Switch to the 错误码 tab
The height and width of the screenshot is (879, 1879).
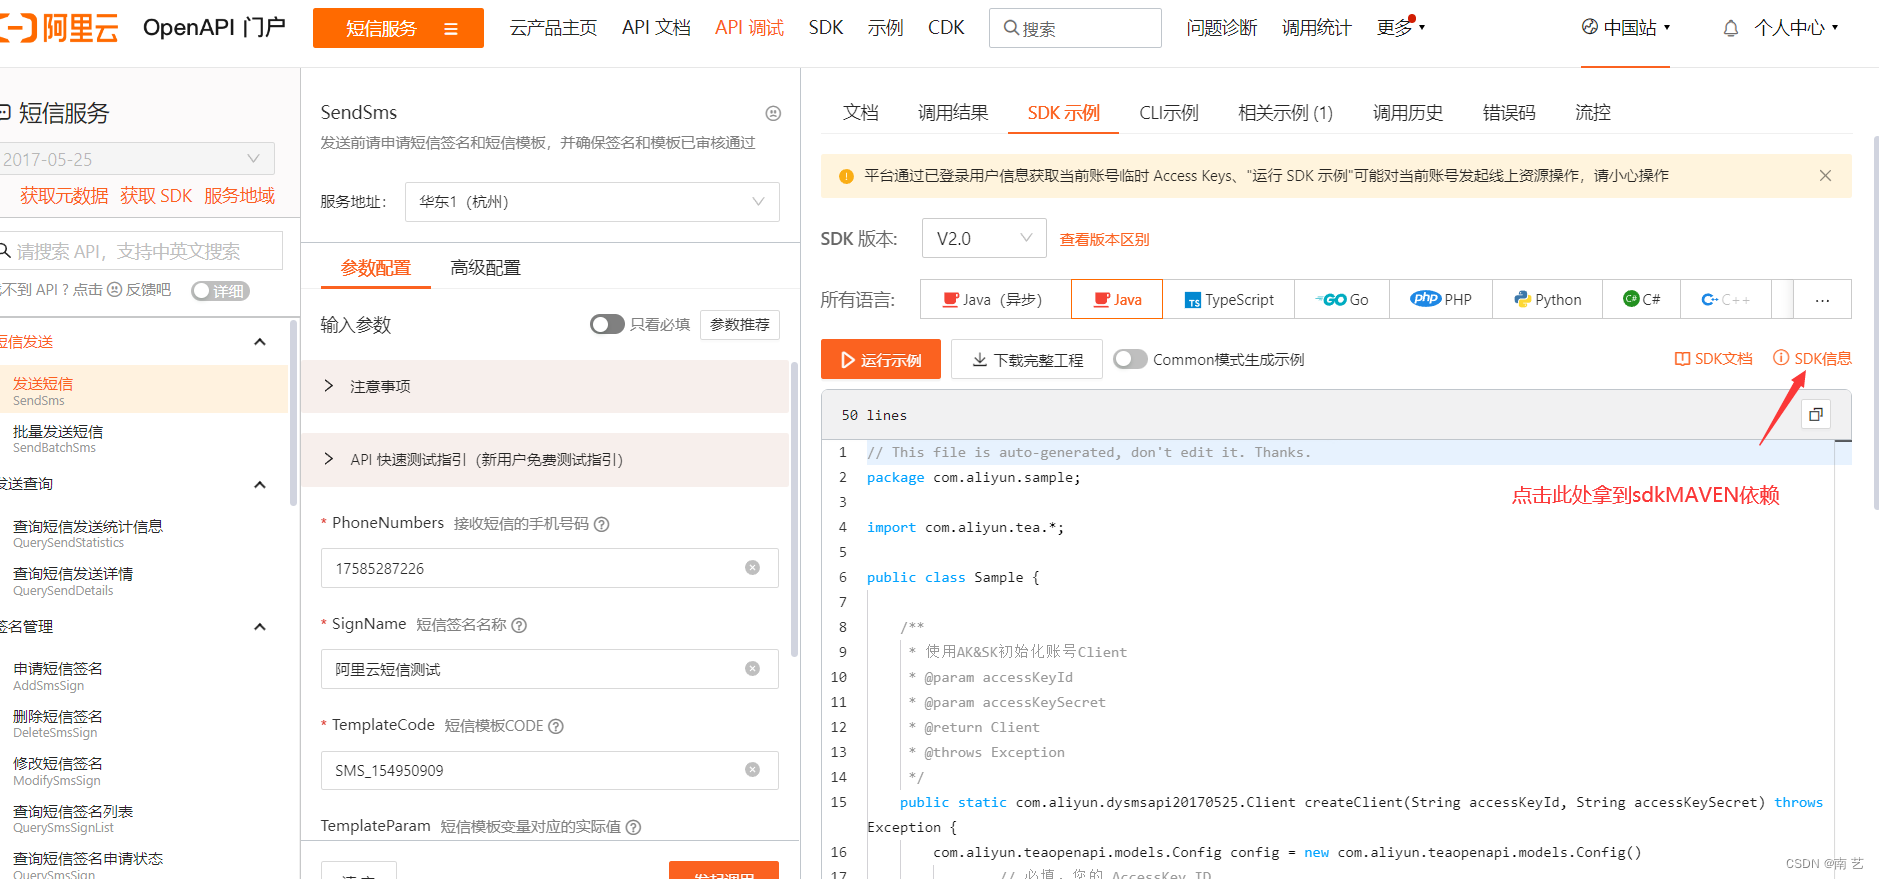tap(1509, 113)
